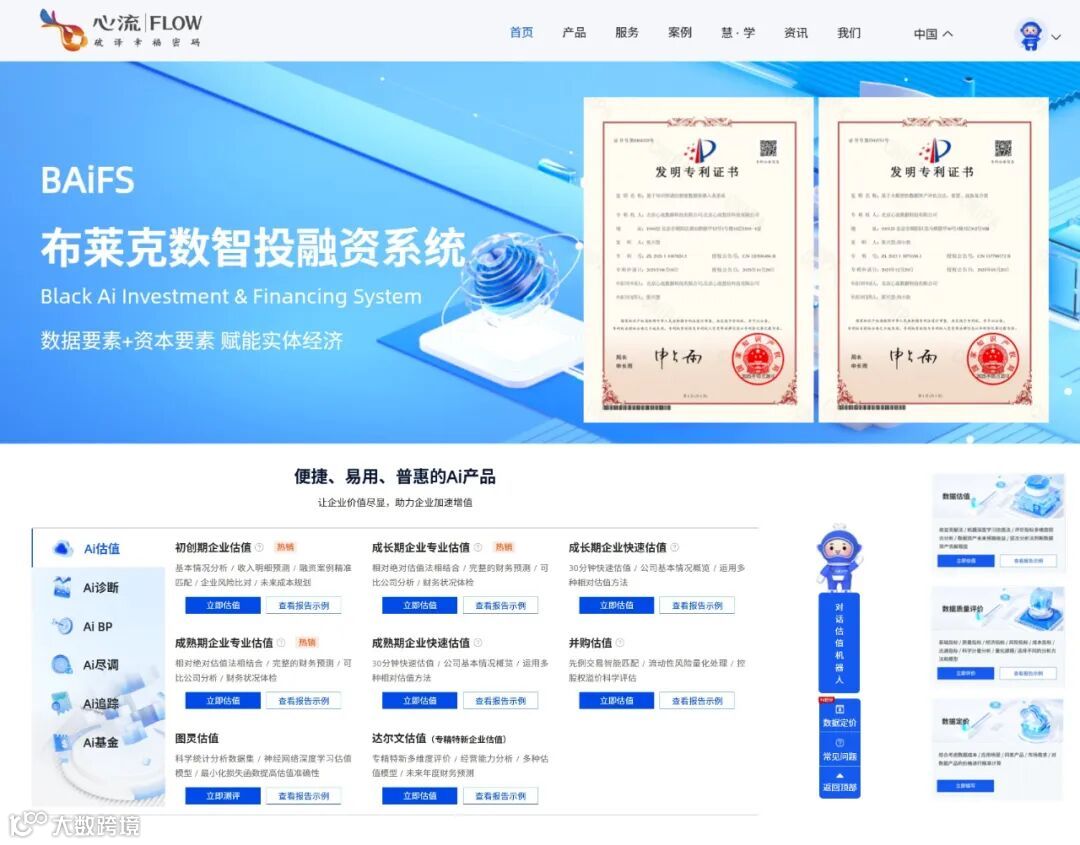1080x845 pixels.
Task: View the left patent certificate image
Action: point(699,260)
